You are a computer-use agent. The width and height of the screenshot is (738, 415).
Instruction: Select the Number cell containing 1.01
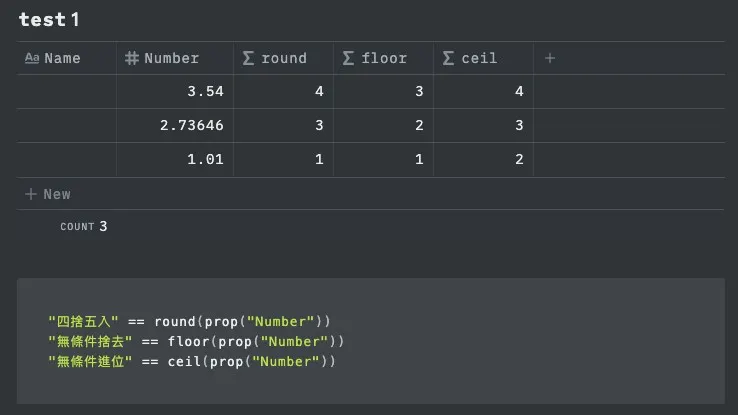point(175,160)
